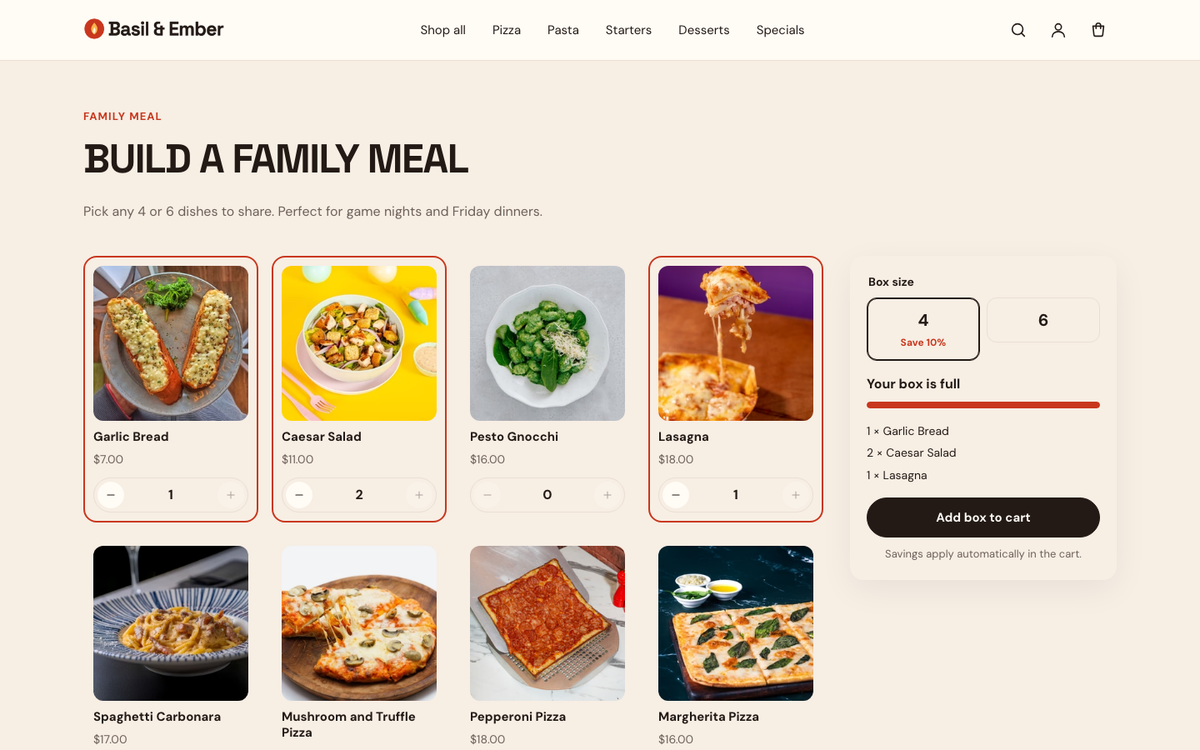Click the Basil & Ember flame logo
Screen dimensions: 1200x750
pyautogui.click(x=154, y=29)
